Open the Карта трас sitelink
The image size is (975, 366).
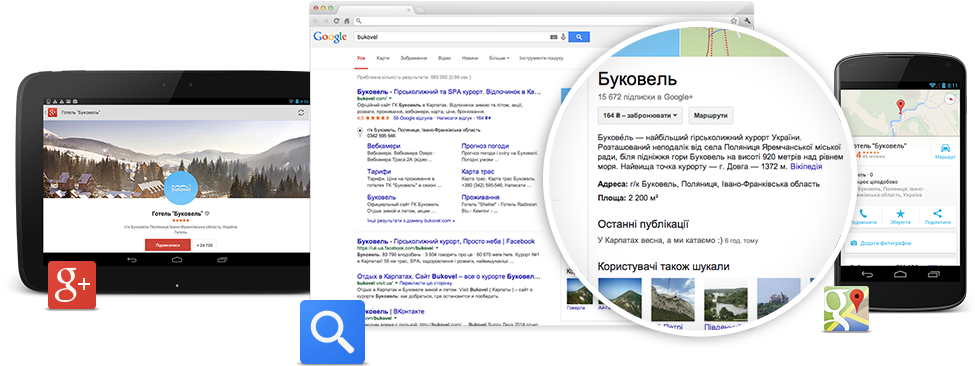point(478,172)
